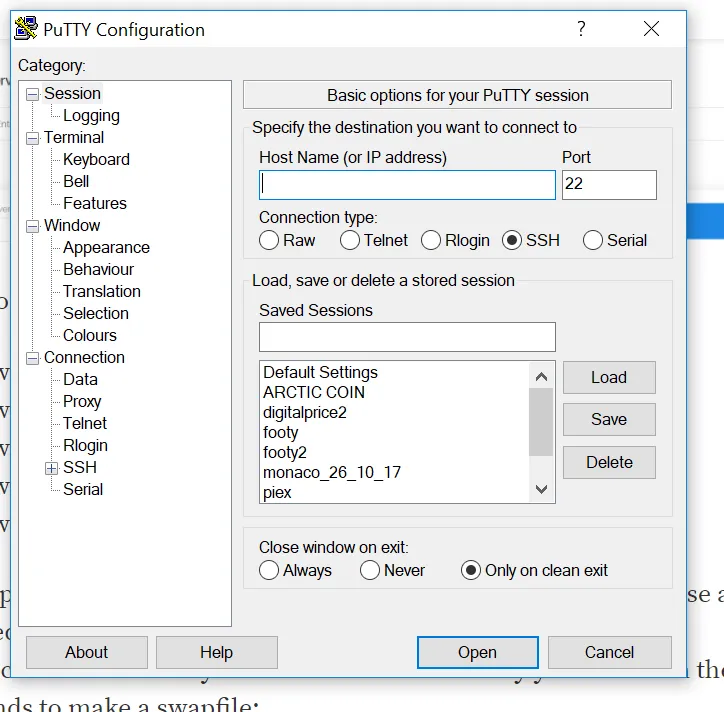Image resolution: width=724 pixels, height=712 pixels.
Task: Click the question mark help button in title bar
Action: [x=581, y=29]
